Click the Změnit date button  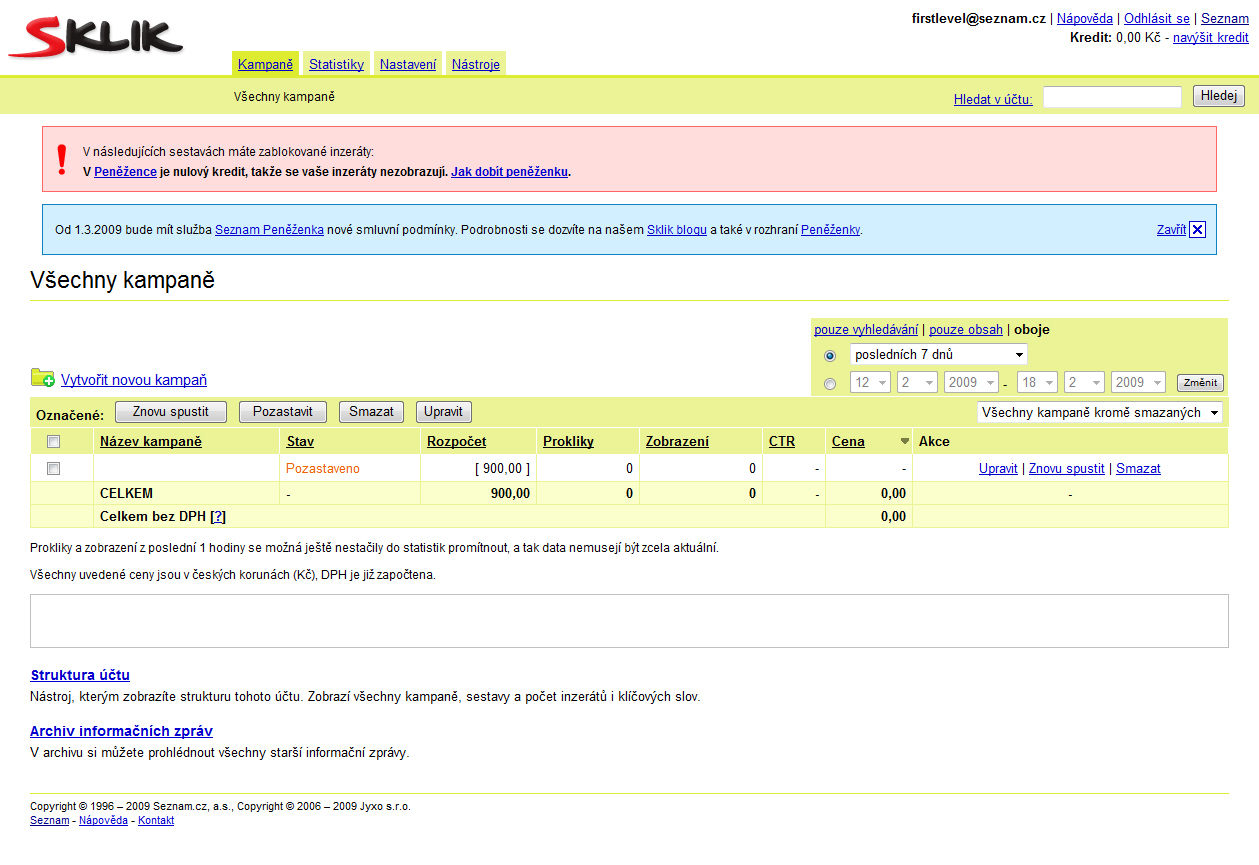point(1200,383)
